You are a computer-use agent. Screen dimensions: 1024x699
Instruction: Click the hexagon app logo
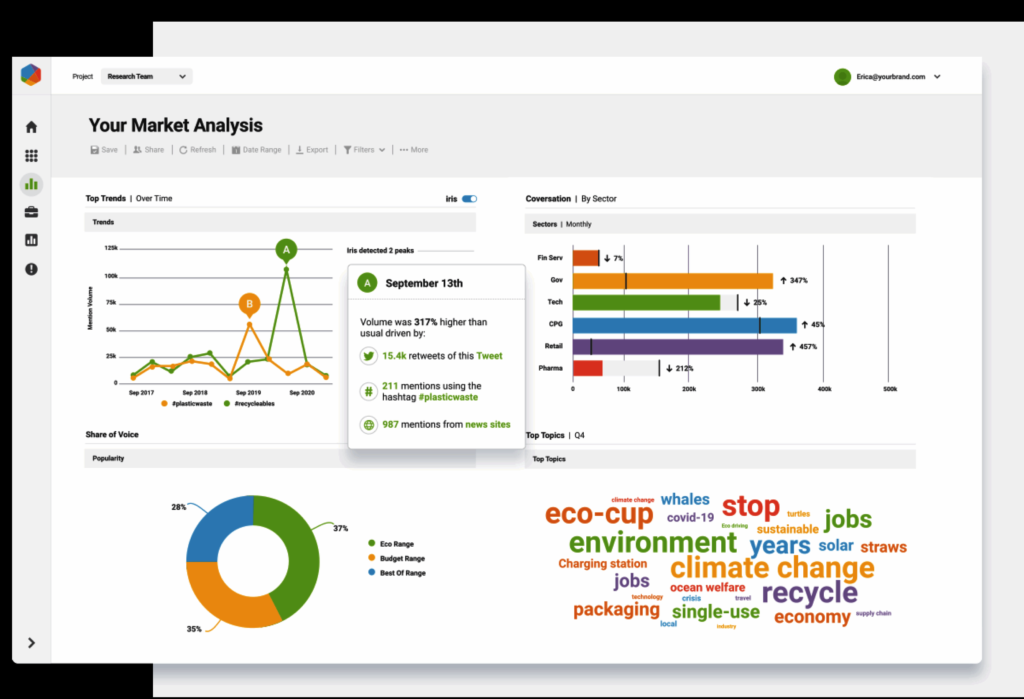(x=31, y=76)
